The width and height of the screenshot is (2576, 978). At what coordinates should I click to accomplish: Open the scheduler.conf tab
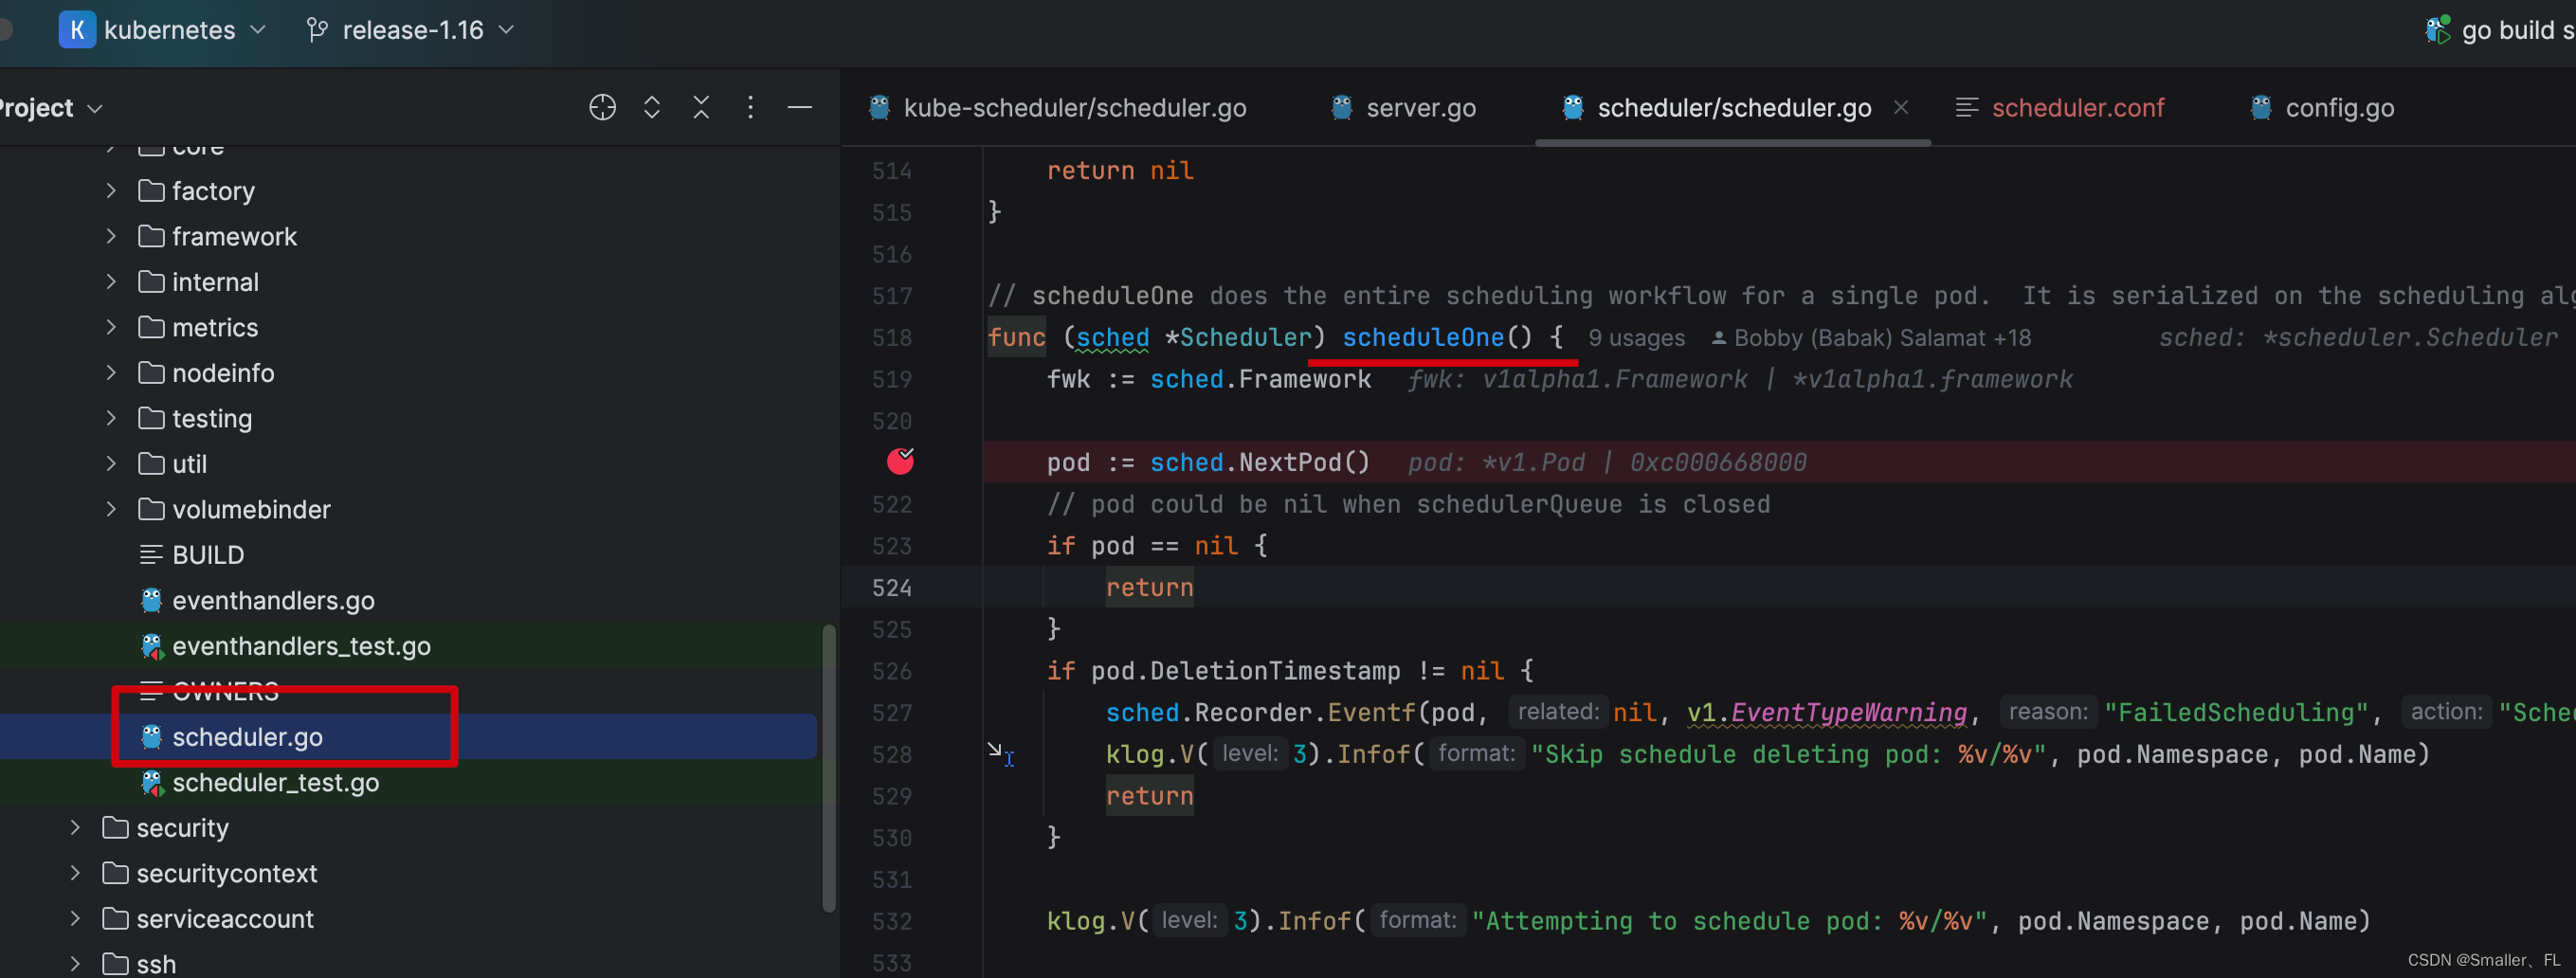coord(2060,107)
